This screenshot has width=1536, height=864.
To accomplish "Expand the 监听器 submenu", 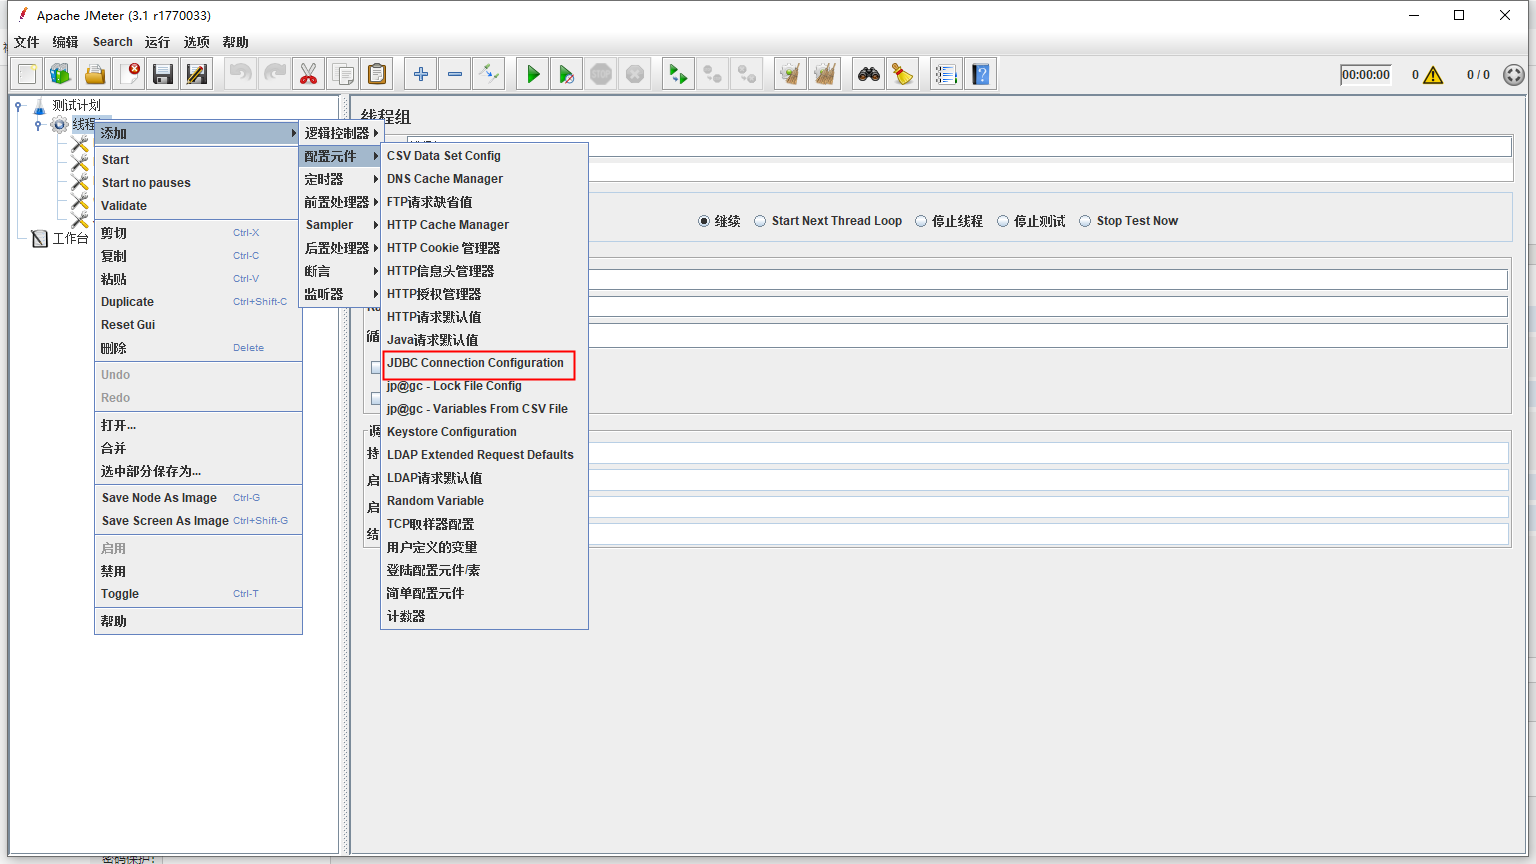I will [x=341, y=294].
